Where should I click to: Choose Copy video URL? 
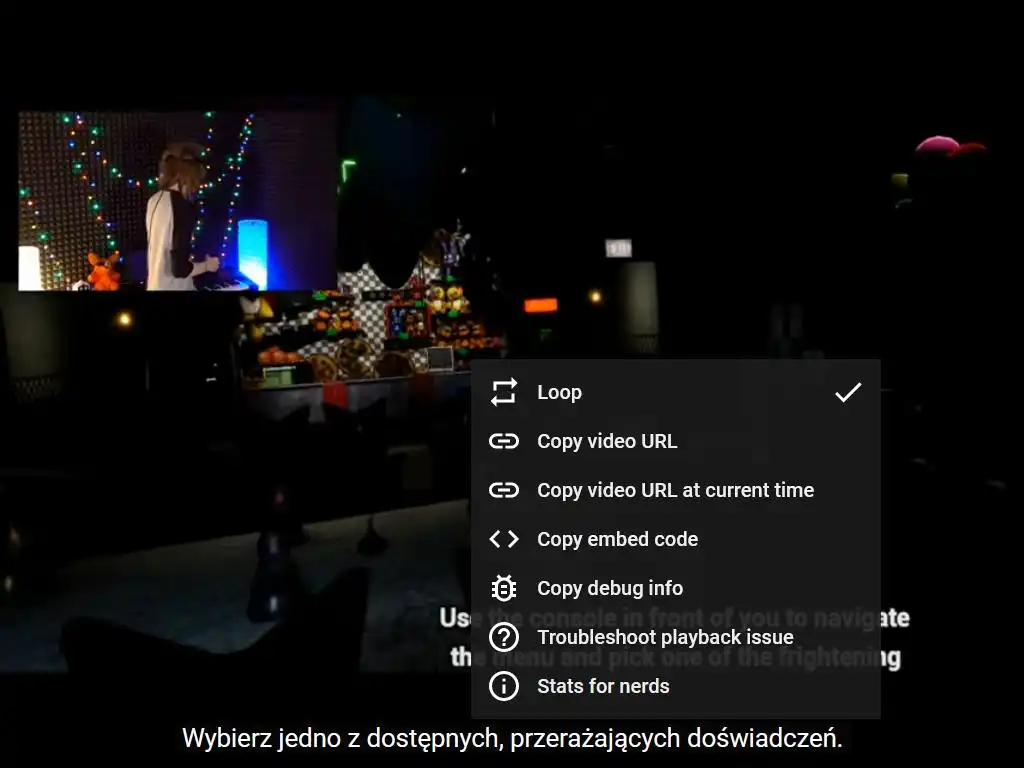(675, 441)
